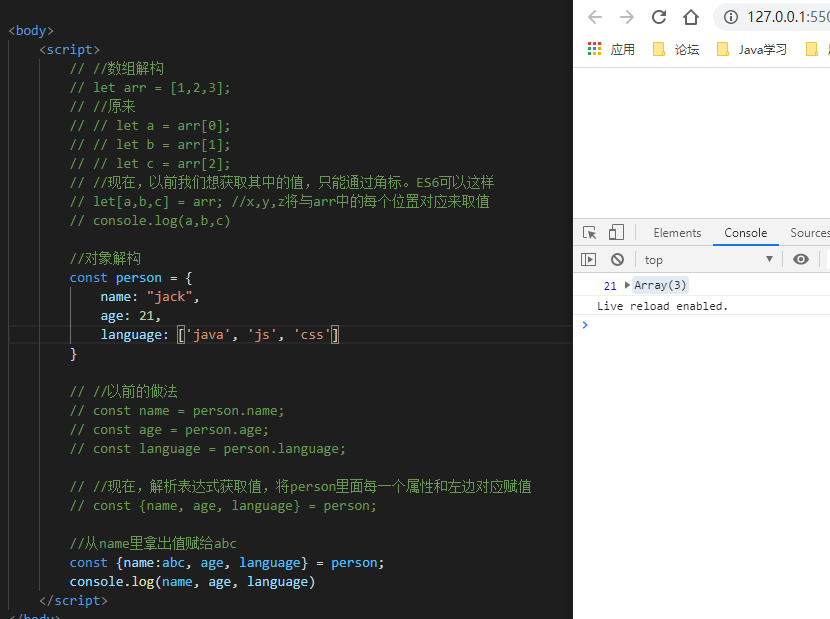Toggle the live expression eye icon
Viewport: 830px width, 619px height.
pos(801,259)
